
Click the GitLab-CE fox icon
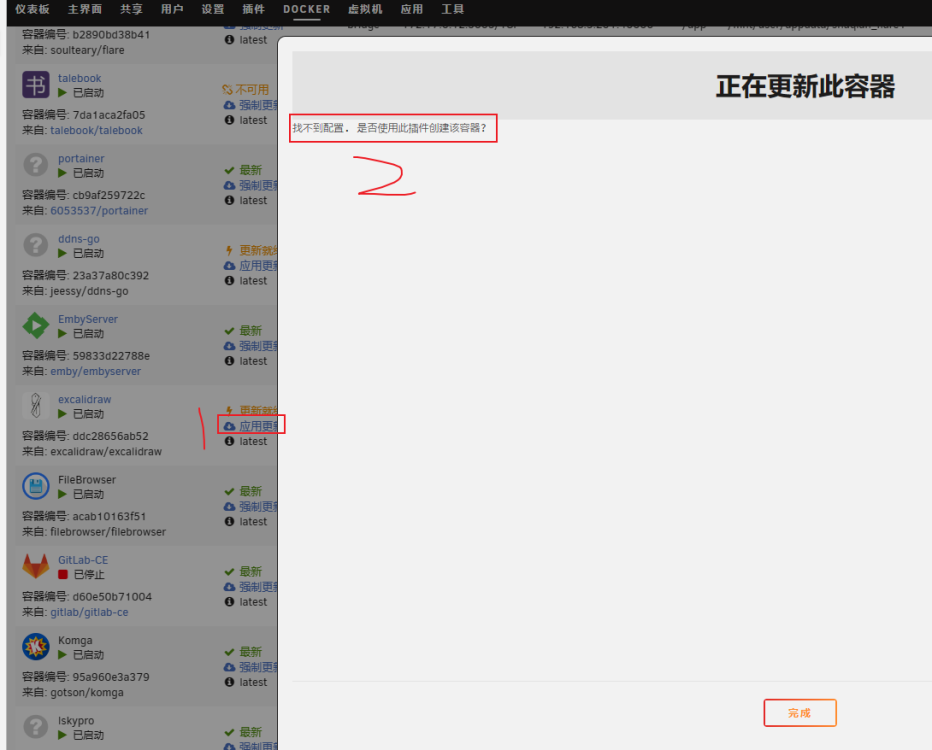click(x=36, y=566)
